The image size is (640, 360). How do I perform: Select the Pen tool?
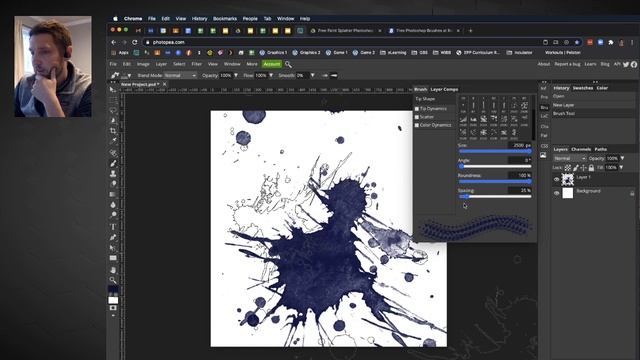click(x=113, y=237)
